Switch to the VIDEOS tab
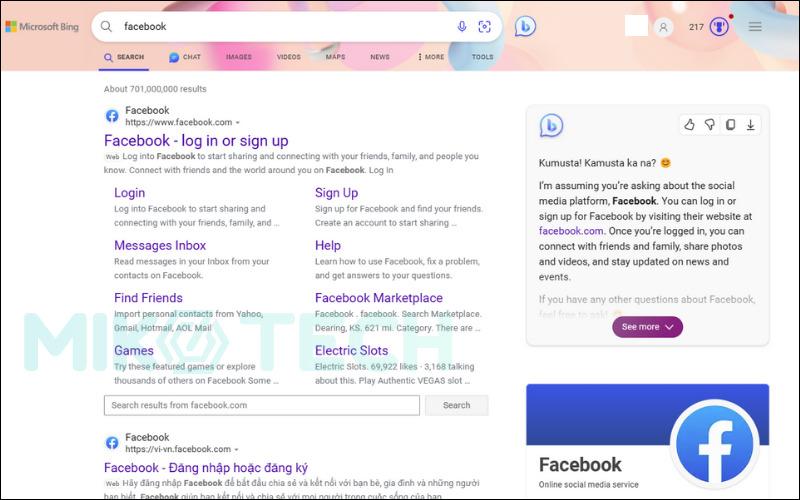Image resolution: width=800 pixels, height=500 pixels. click(289, 57)
